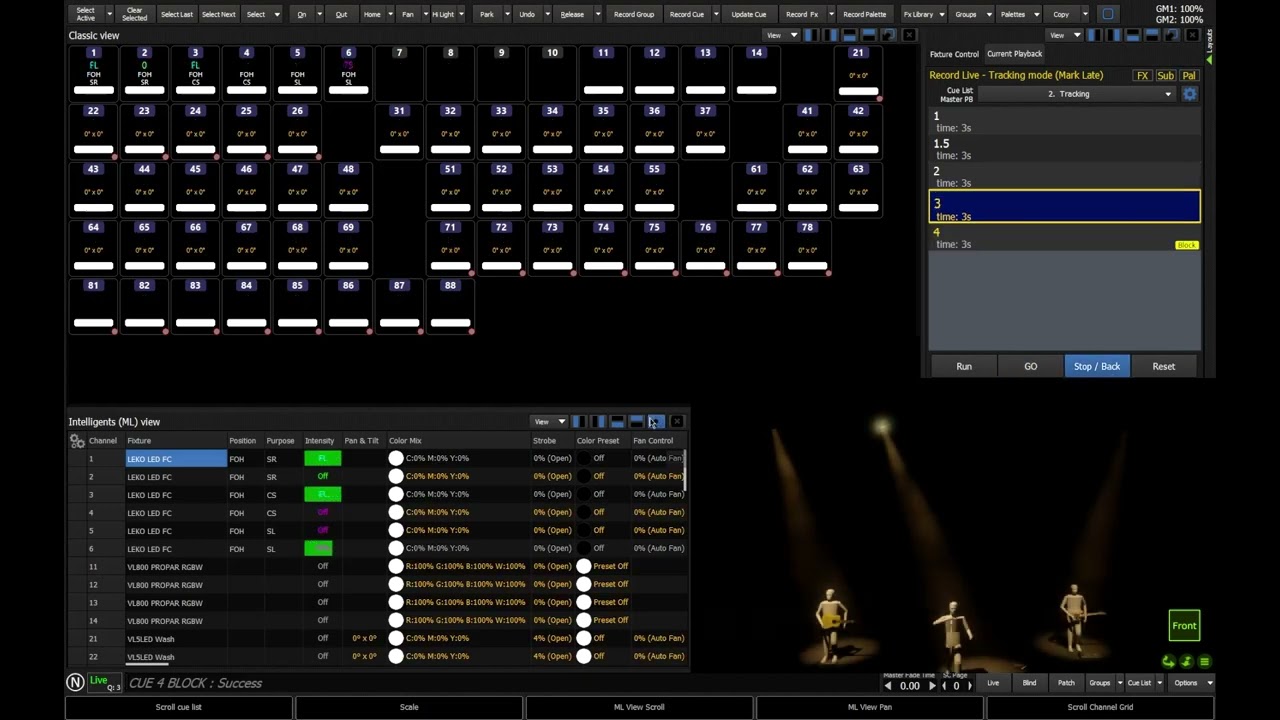
Task: Toggle the Pal record option
Action: [1188, 76]
